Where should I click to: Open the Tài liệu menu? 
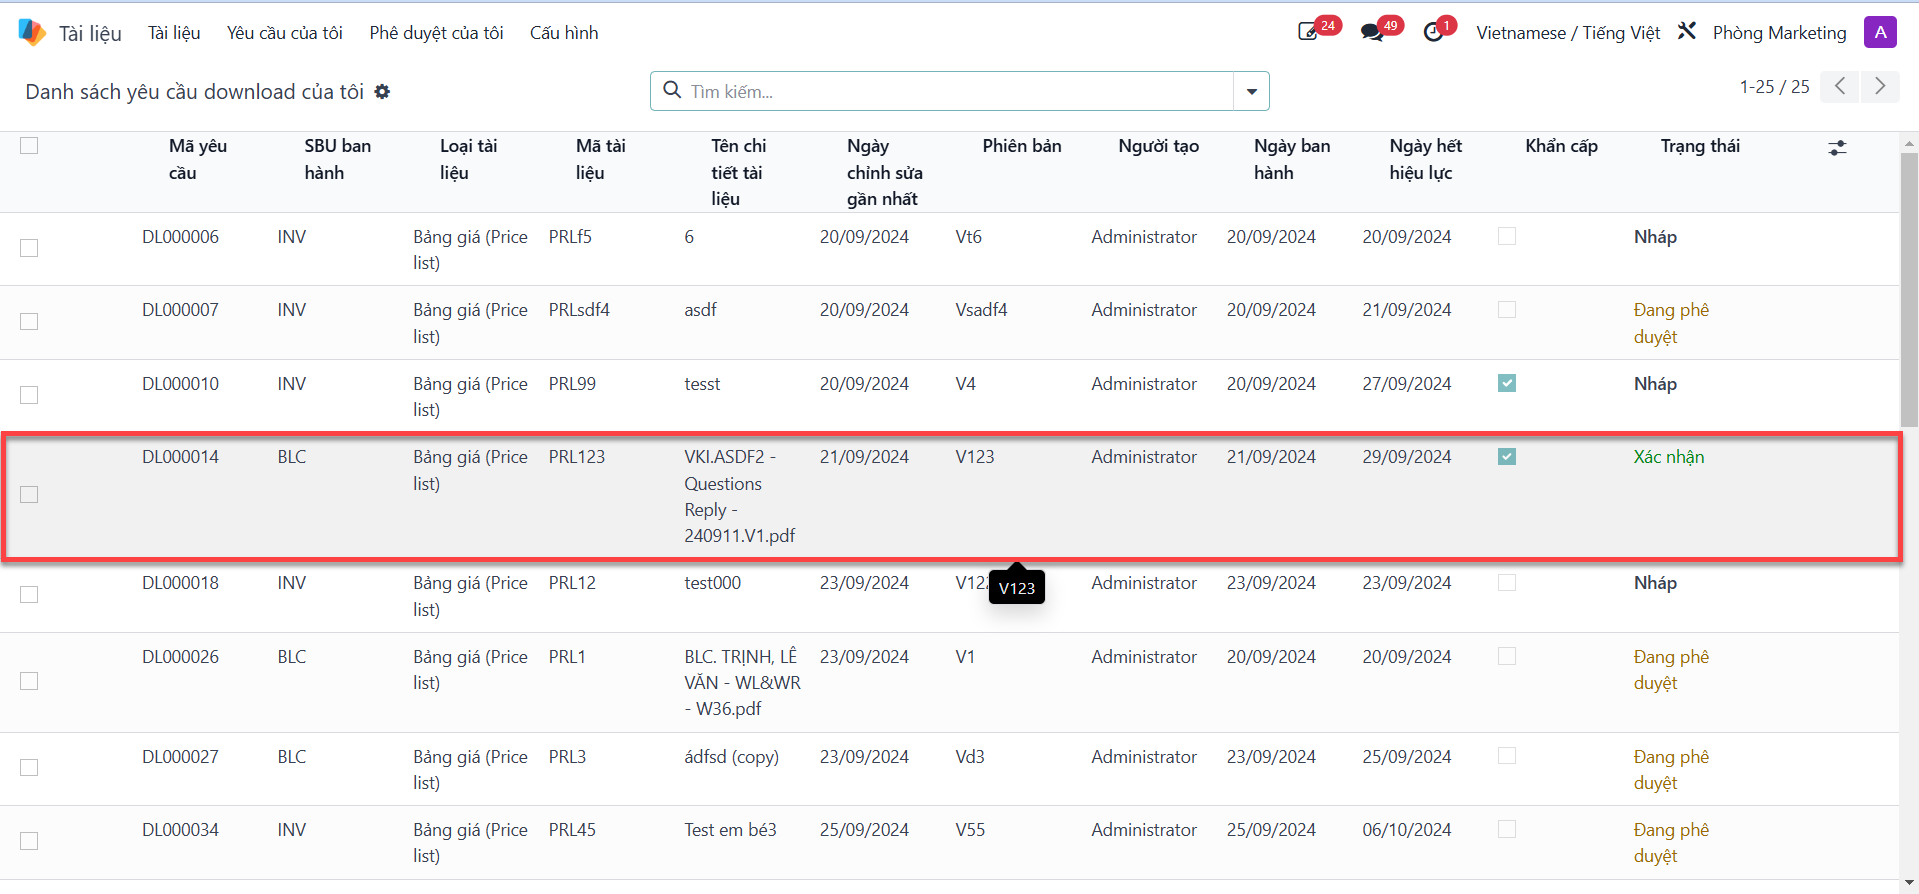pos(174,33)
